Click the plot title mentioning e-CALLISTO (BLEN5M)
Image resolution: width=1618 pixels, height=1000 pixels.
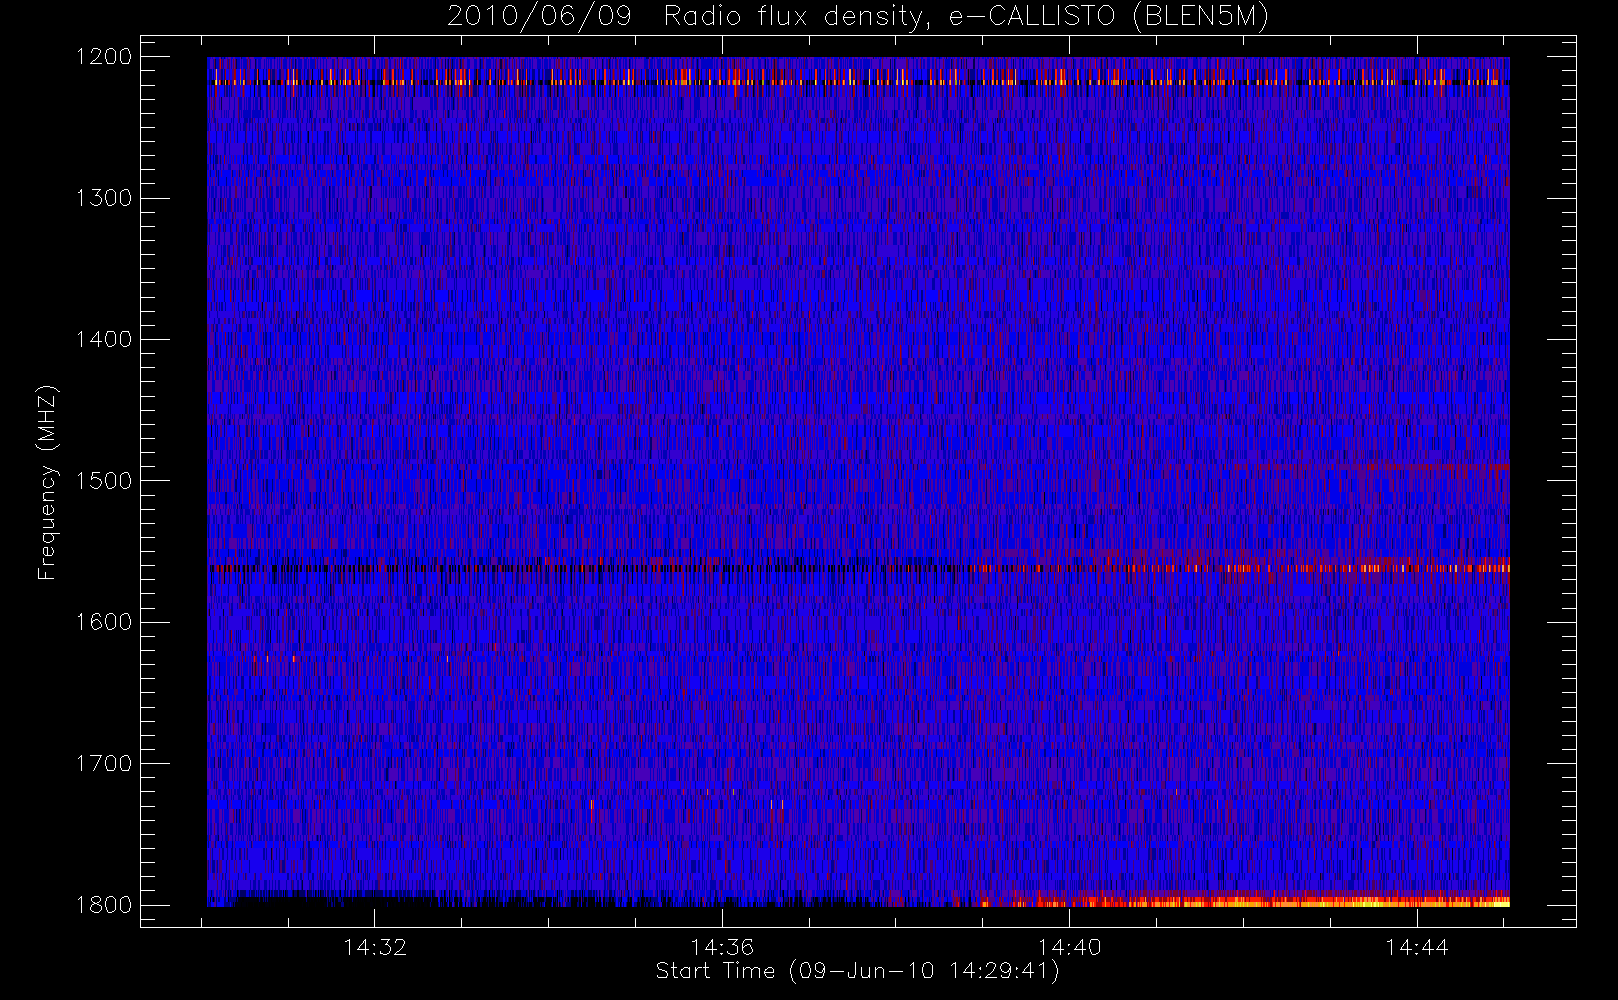coord(858,17)
